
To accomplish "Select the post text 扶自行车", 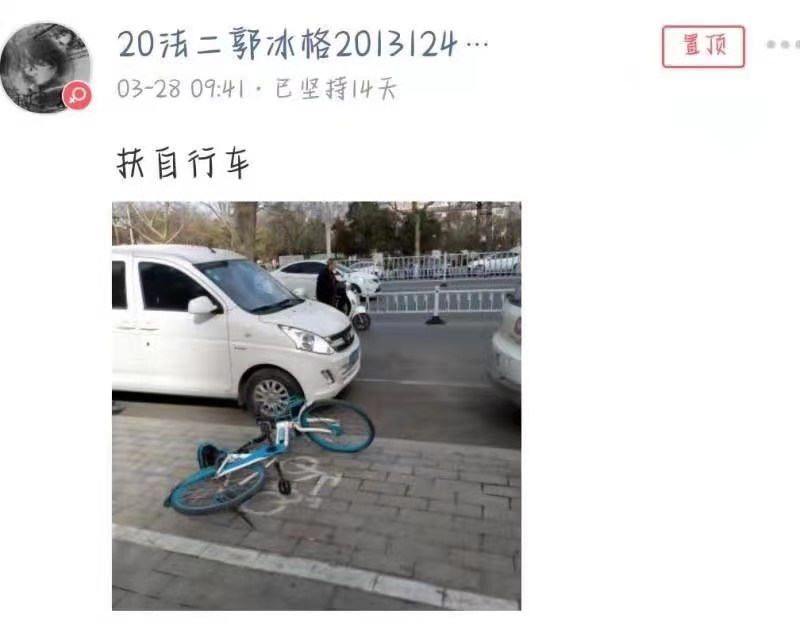I will click(183, 163).
